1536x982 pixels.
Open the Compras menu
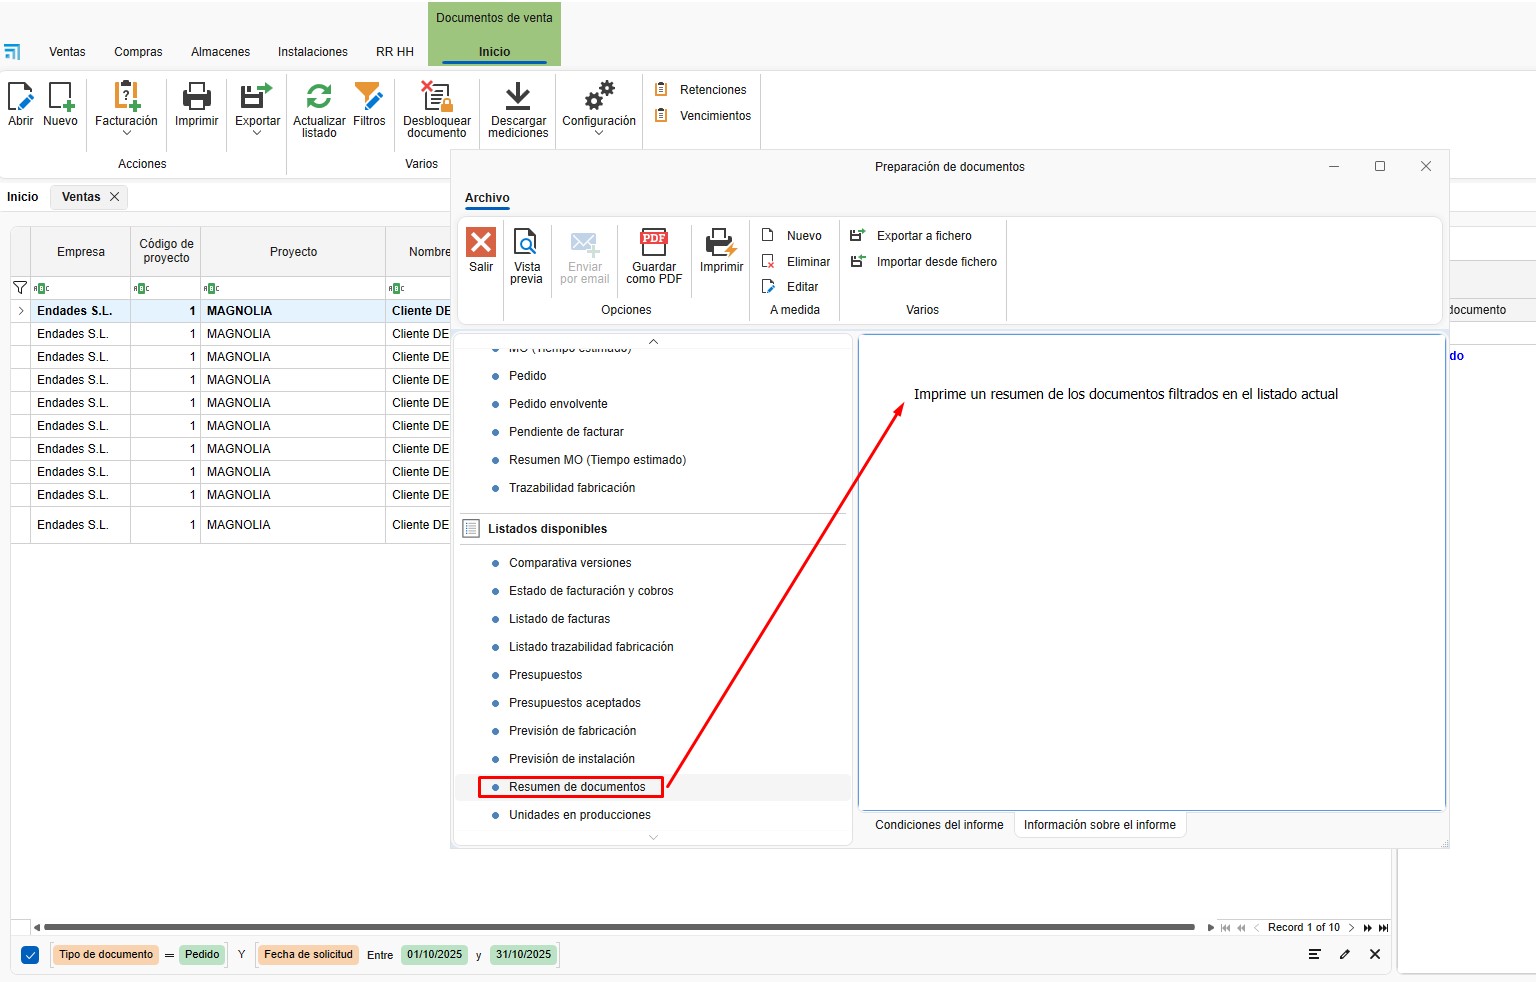click(x=138, y=52)
